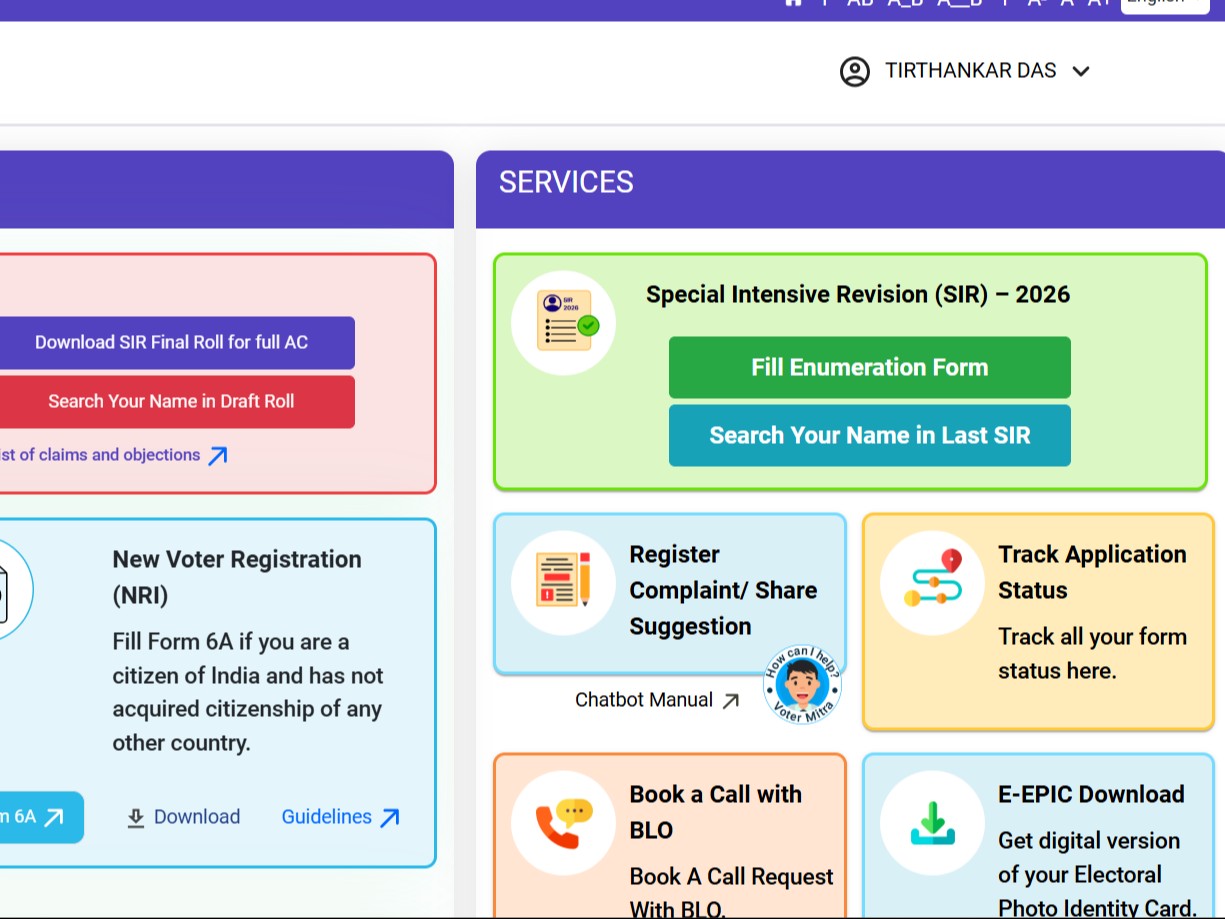1225x919 pixels.
Task: Click the Book a Call telephone icon
Action: (563, 821)
